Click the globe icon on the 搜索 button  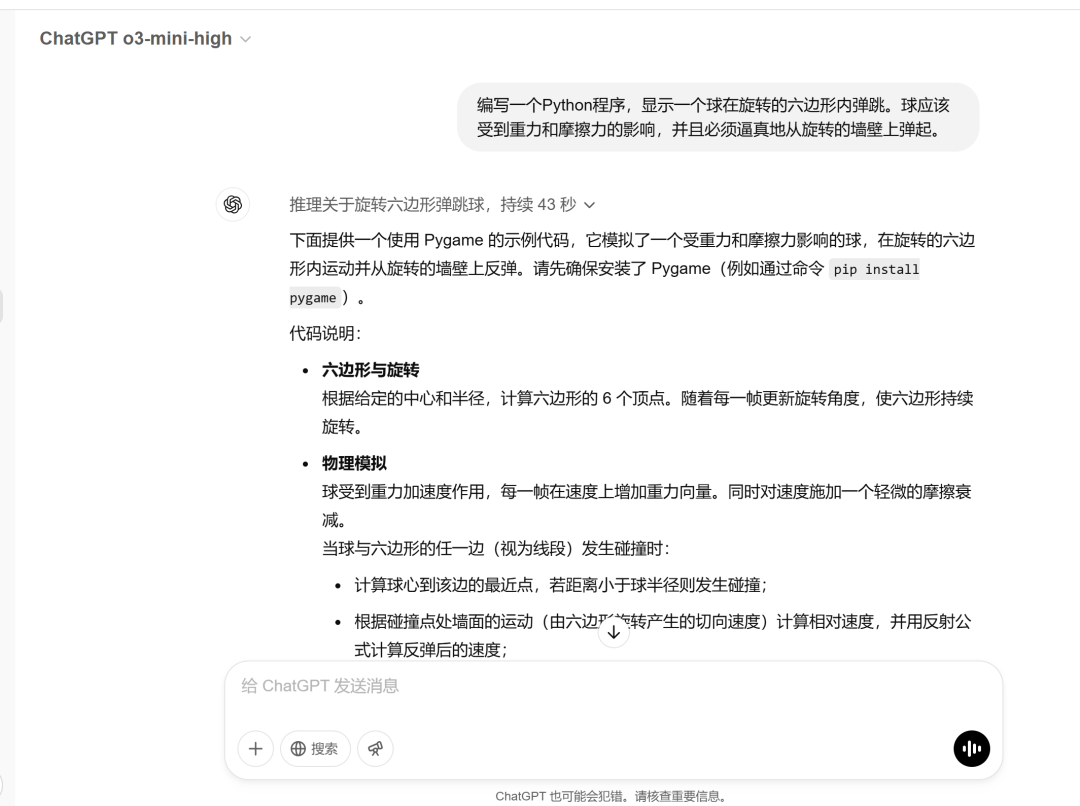[298, 748]
